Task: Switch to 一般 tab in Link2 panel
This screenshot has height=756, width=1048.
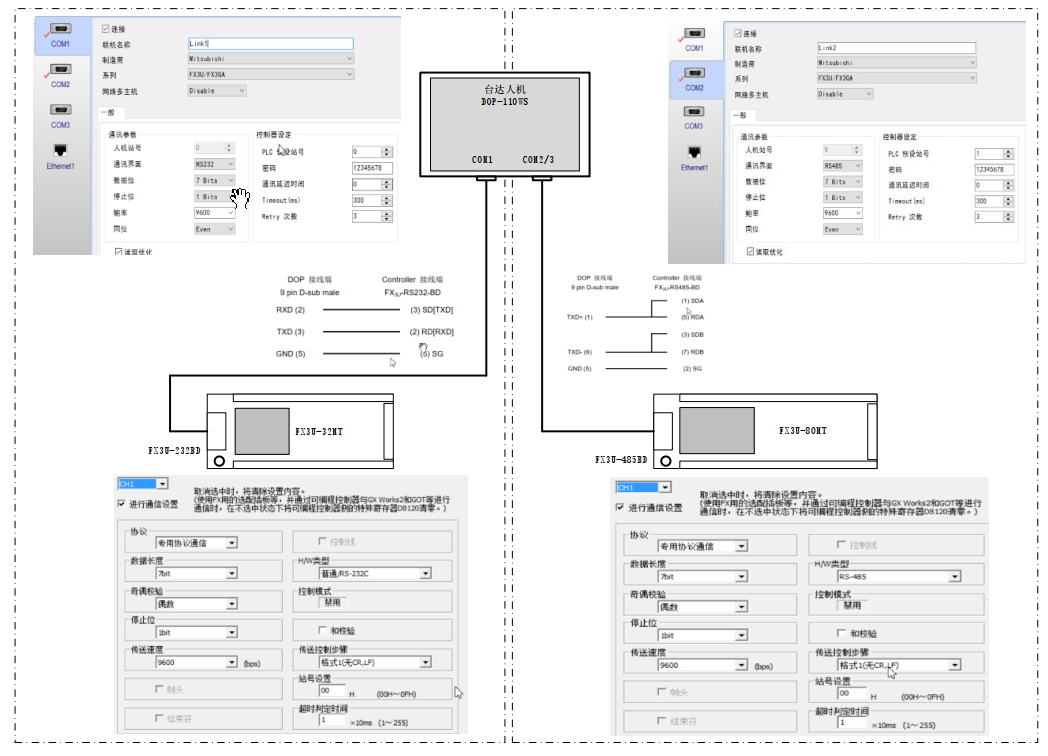Action: point(740,114)
